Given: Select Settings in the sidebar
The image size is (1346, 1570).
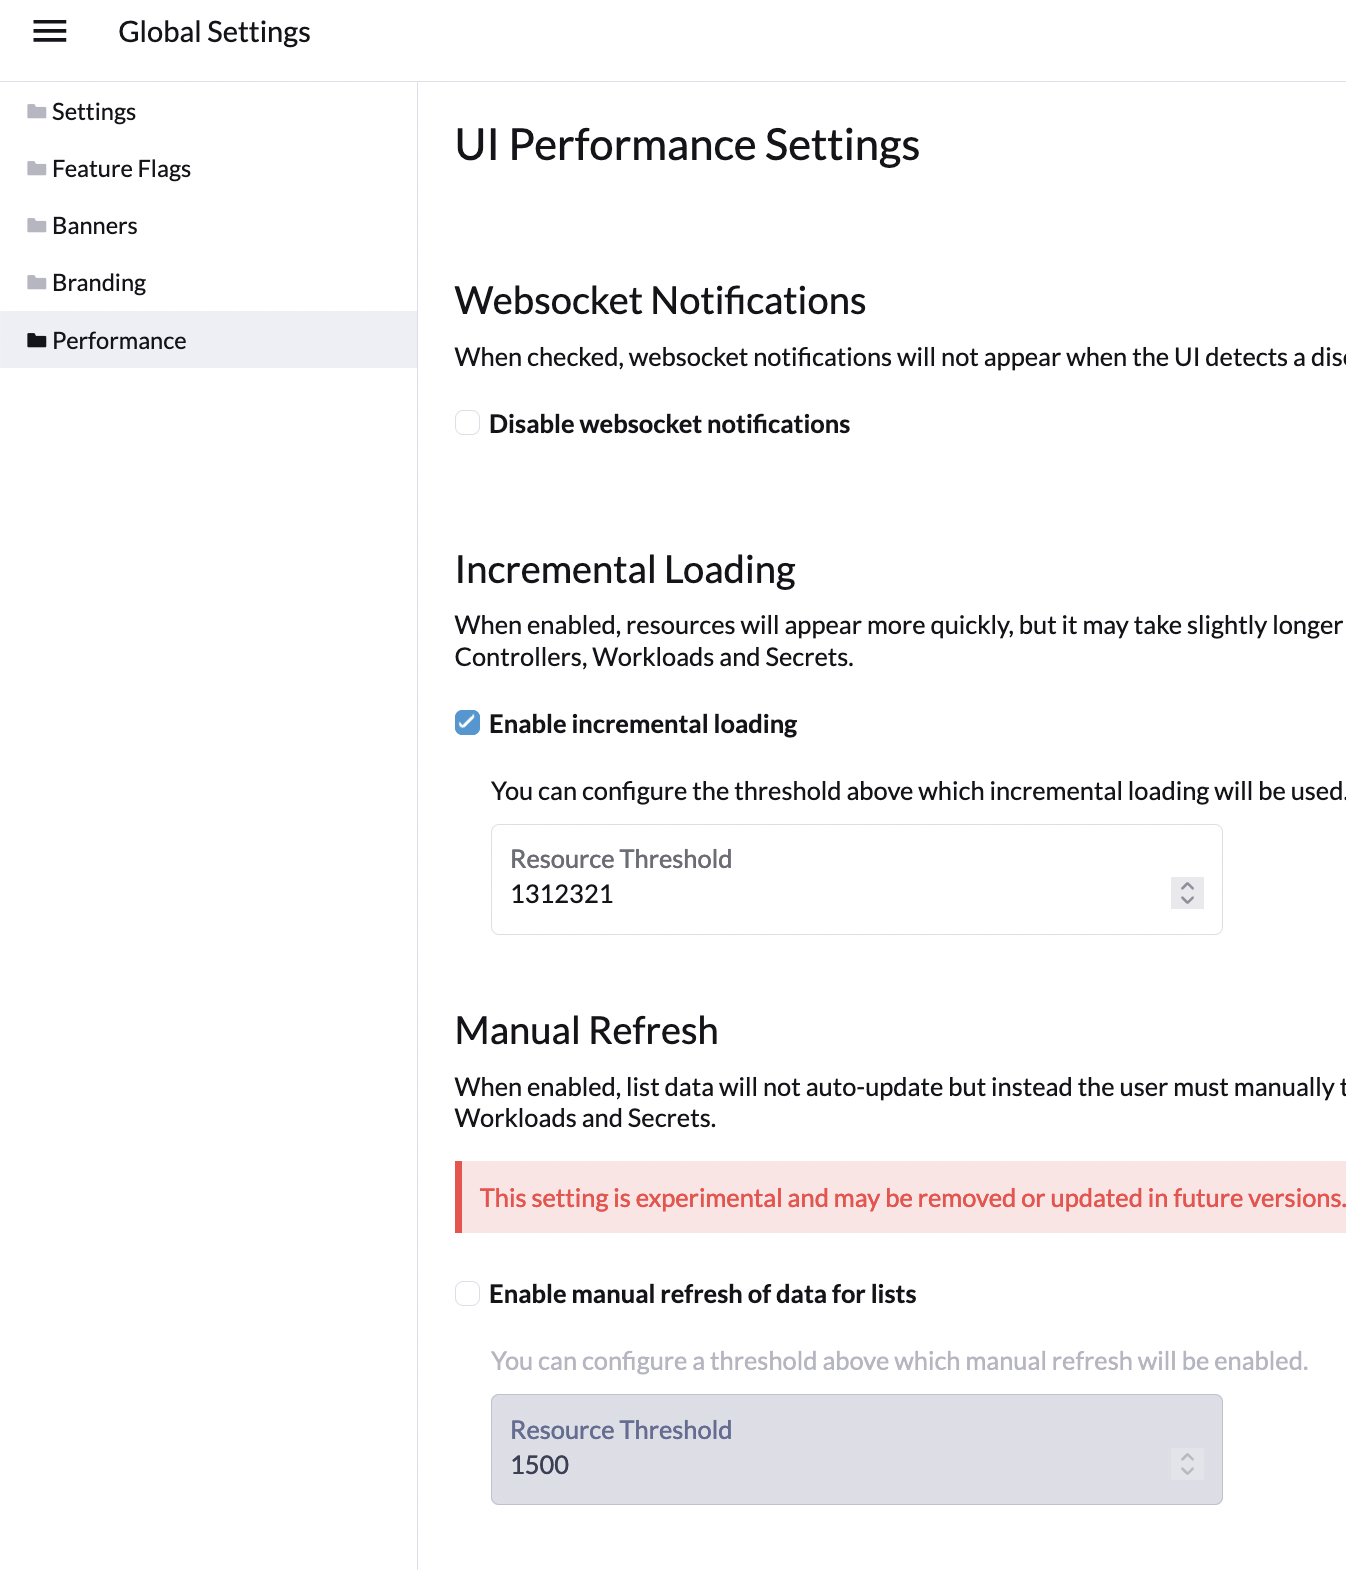Looking at the screenshot, I should pyautogui.click(x=94, y=111).
